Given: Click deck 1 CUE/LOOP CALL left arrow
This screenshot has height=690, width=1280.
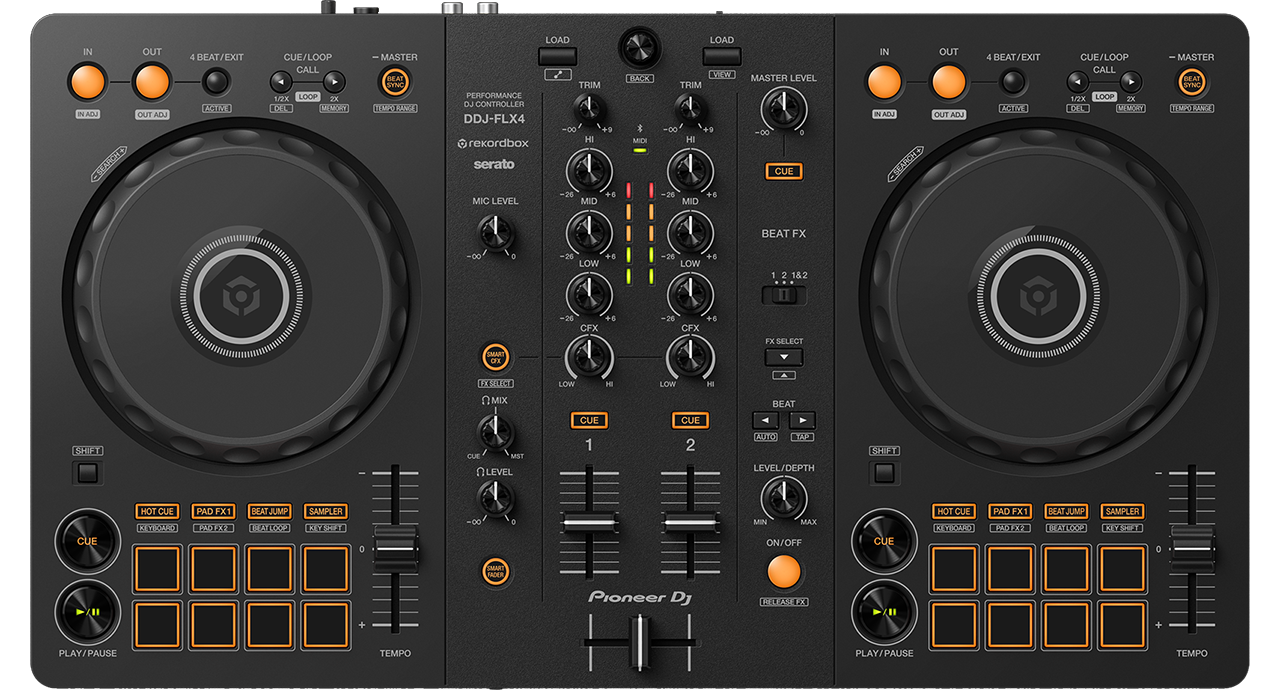Looking at the screenshot, I should tap(280, 82).
